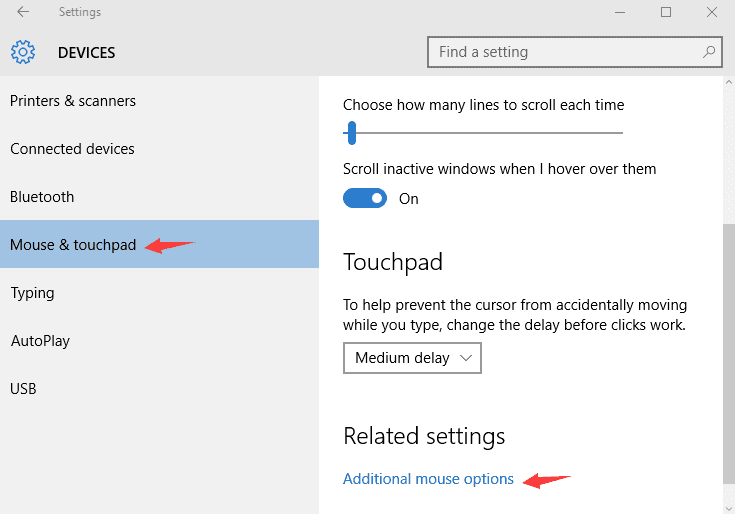Close the Settings window
The height and width of the screenshot is (514, 735).
[712, 12]
